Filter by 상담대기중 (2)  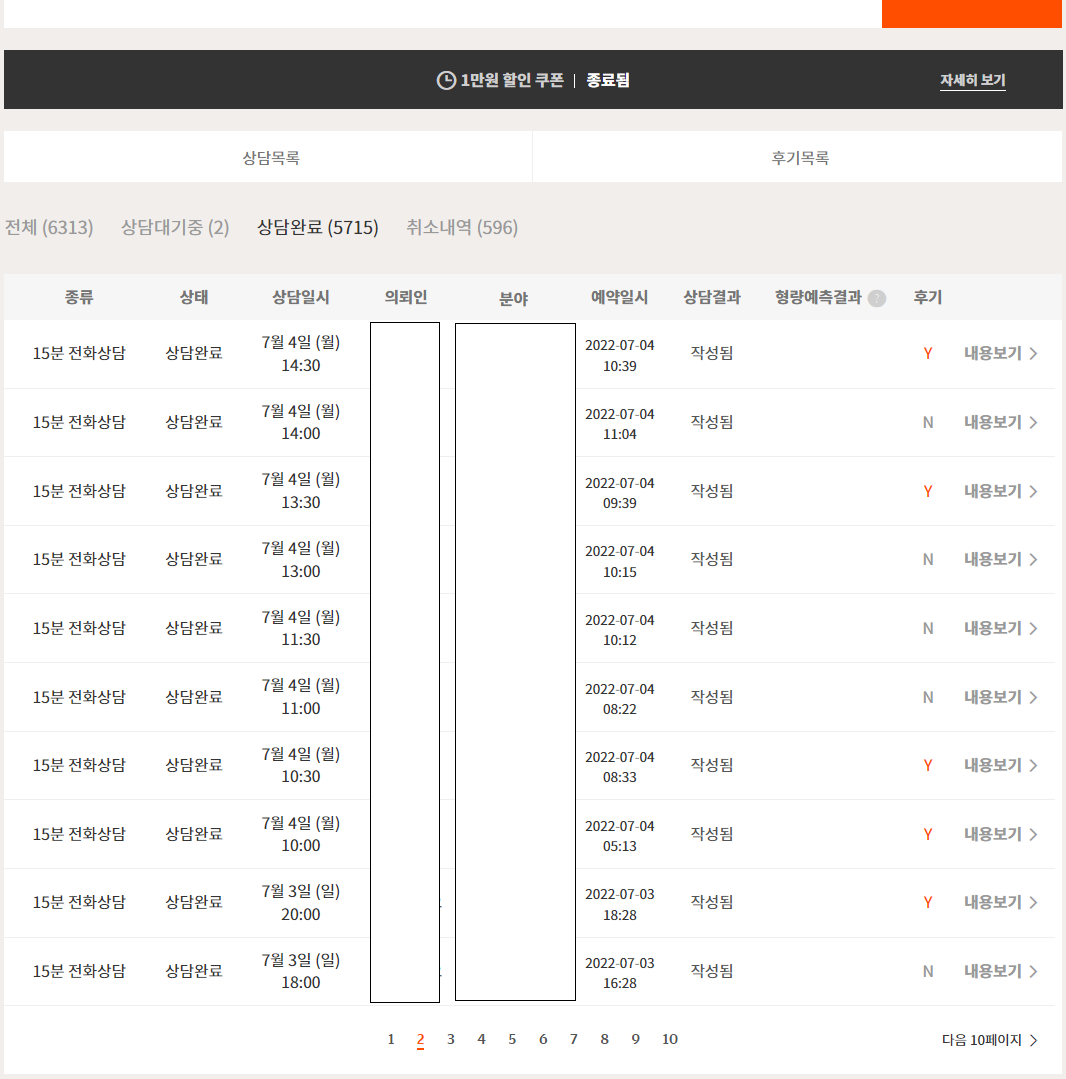[175, 228]
